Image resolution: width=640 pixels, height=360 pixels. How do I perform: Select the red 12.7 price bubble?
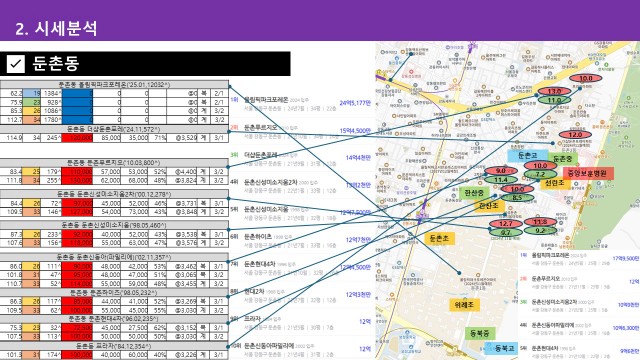[505, 224]
